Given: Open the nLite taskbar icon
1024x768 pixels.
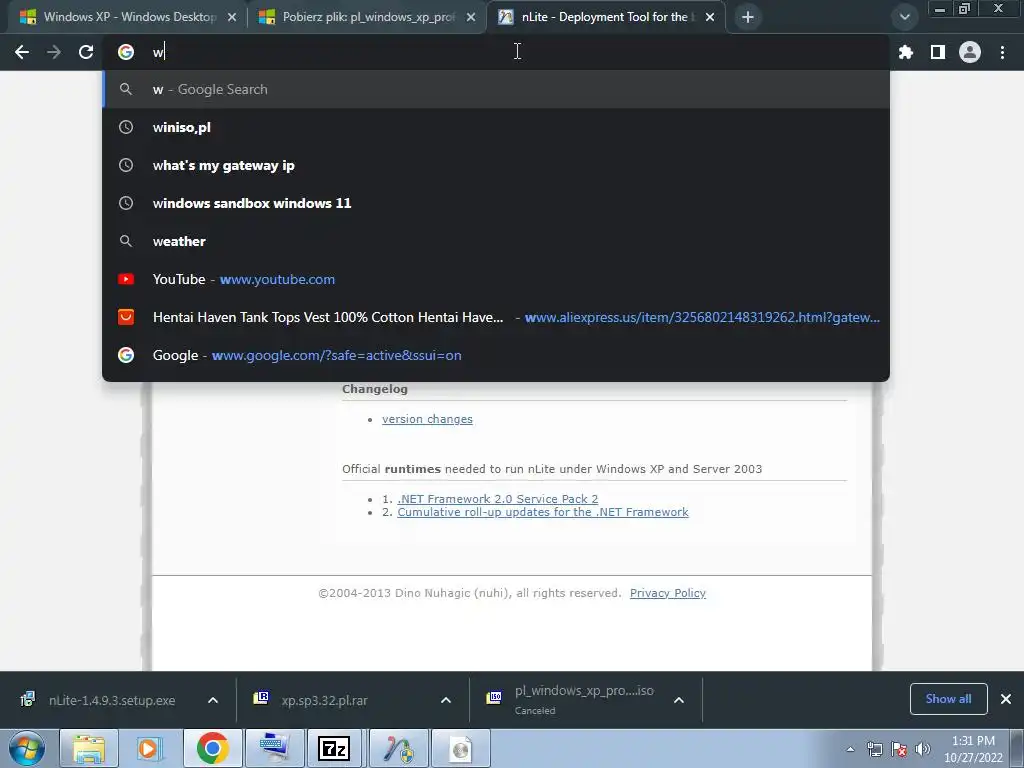Looking at the screenshot, I should [397, 748].
